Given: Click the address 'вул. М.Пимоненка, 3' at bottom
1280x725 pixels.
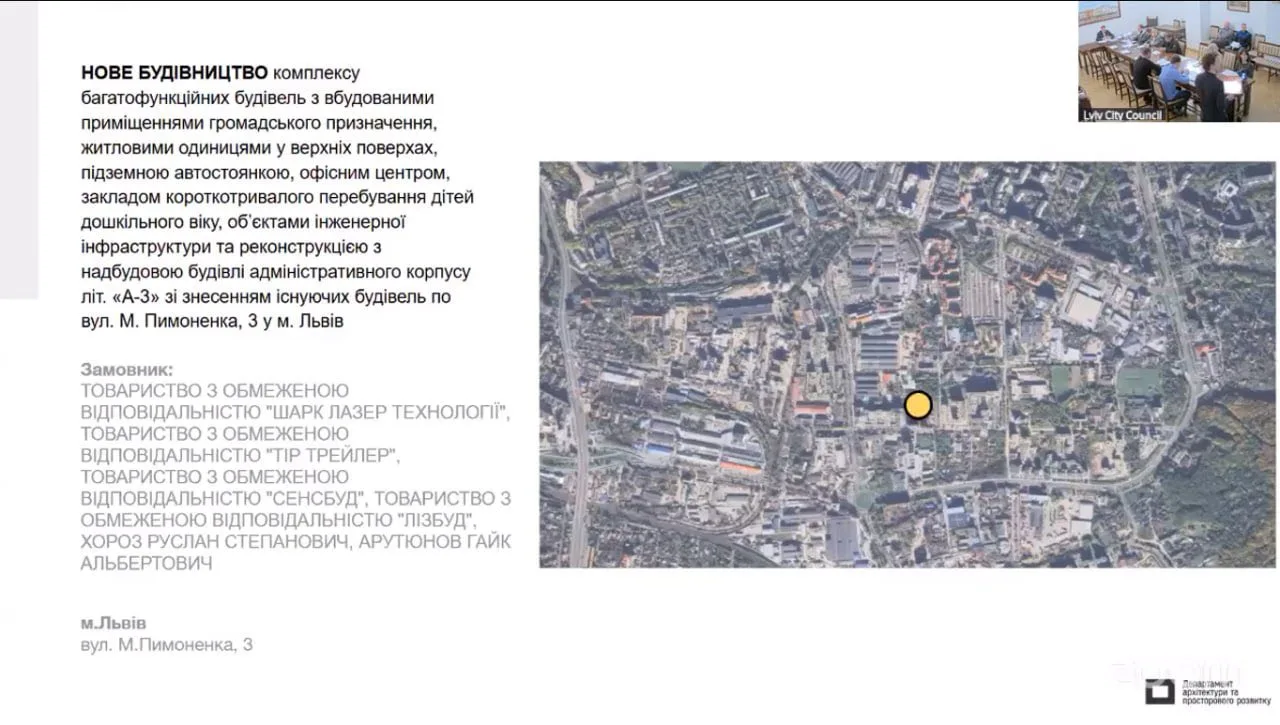Looking at the screenshot, I should click(x=166, y=645).
